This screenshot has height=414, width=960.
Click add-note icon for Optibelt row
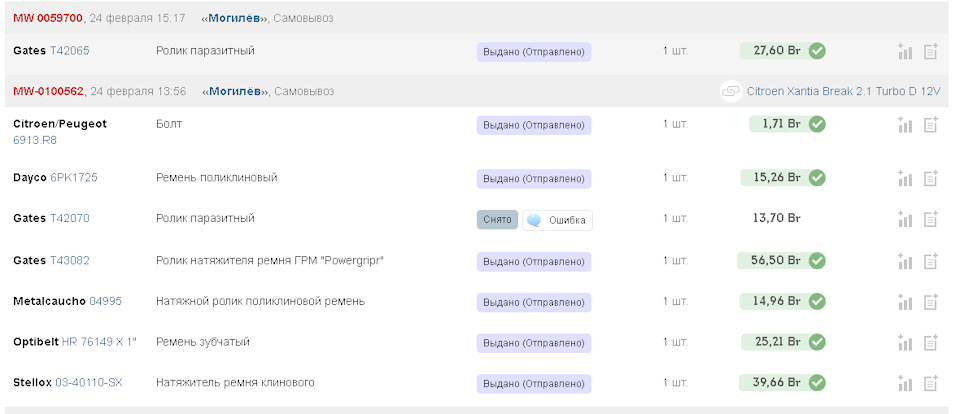point(930,342)
